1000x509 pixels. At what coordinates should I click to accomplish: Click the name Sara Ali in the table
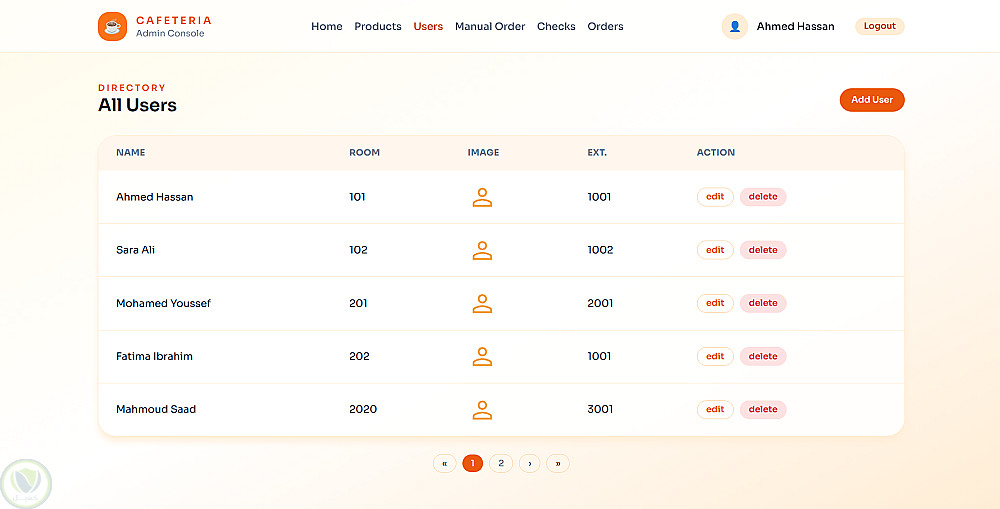click(135, 250)
